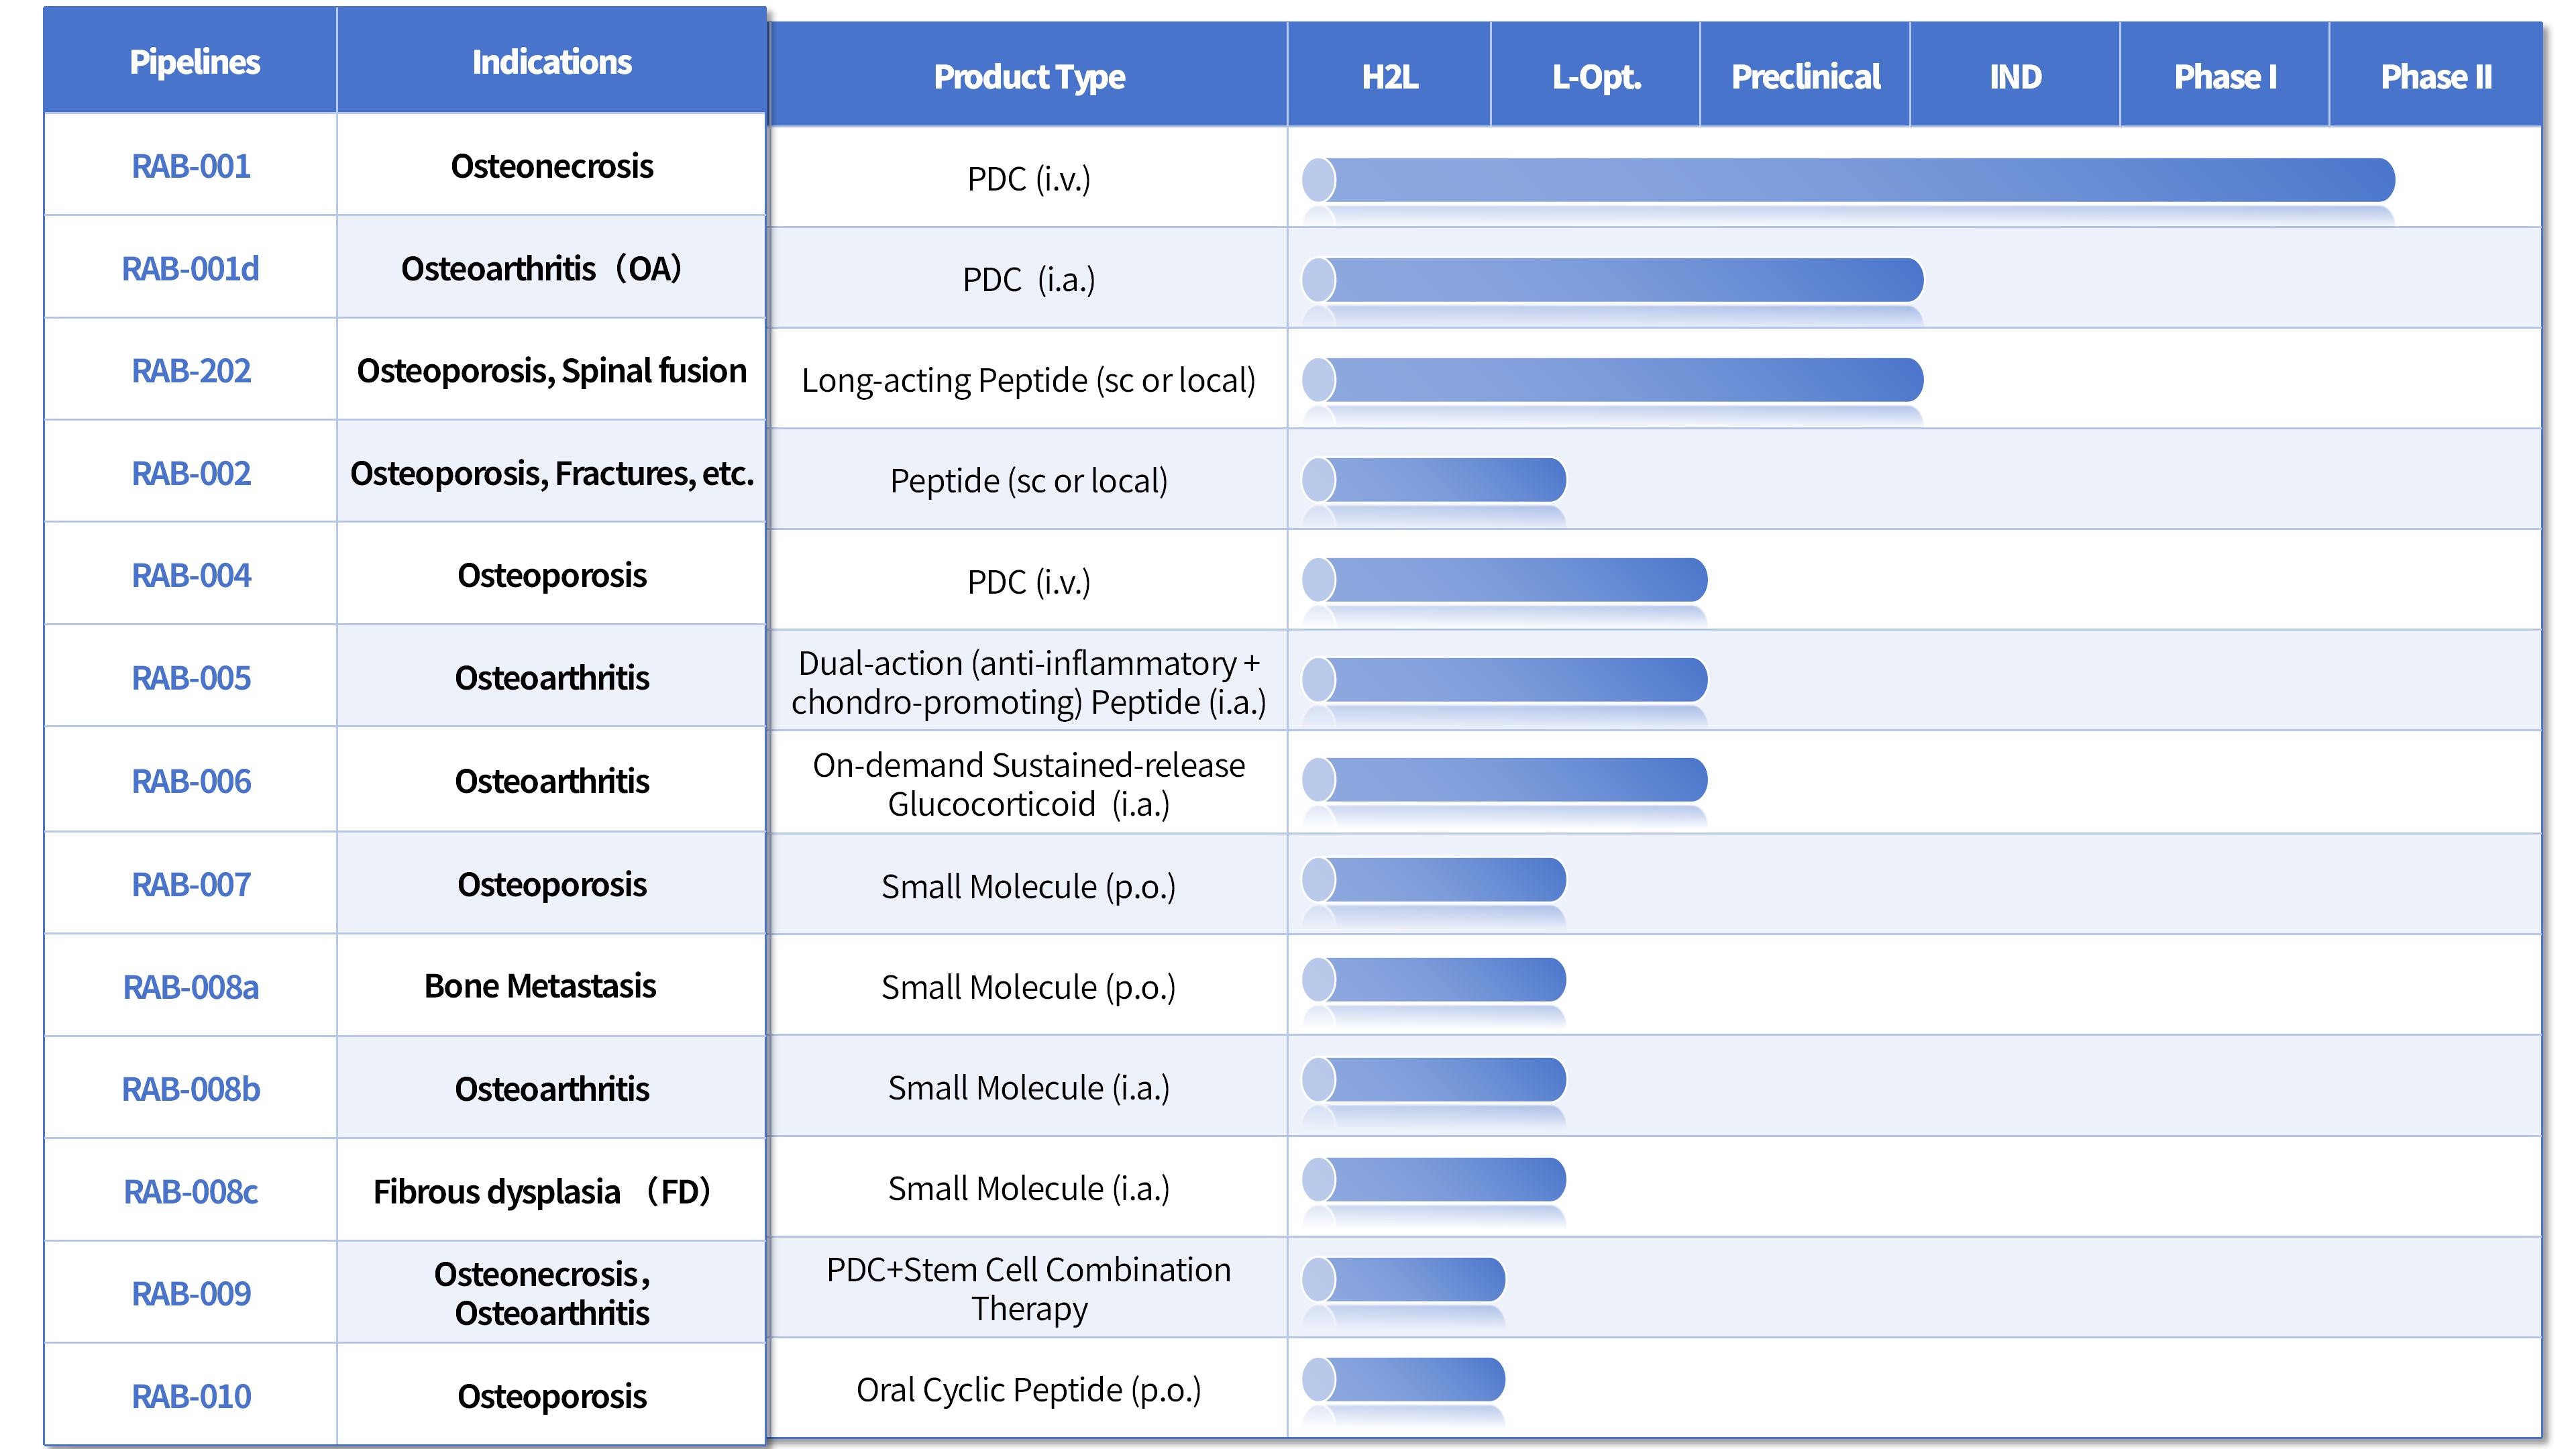Click the RAB-002 progress bar

(1433, 480)
